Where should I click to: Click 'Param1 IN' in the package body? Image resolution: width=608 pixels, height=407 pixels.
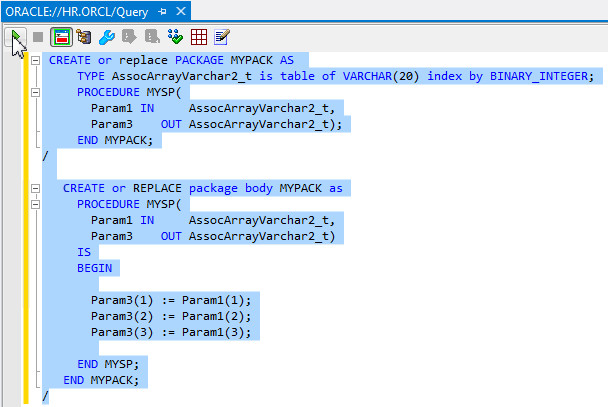123,220
